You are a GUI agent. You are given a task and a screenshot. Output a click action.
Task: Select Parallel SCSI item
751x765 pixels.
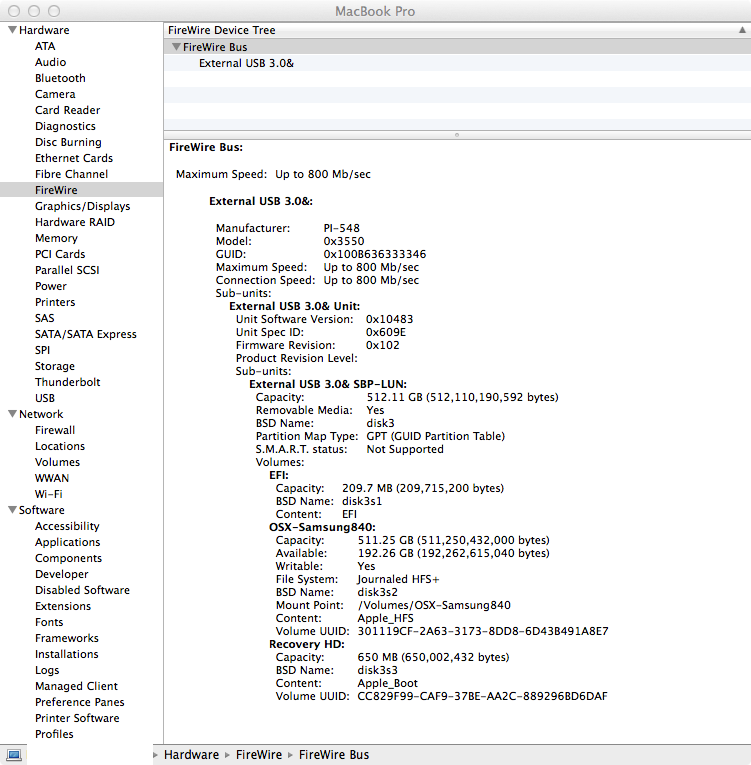pos(67,270)
